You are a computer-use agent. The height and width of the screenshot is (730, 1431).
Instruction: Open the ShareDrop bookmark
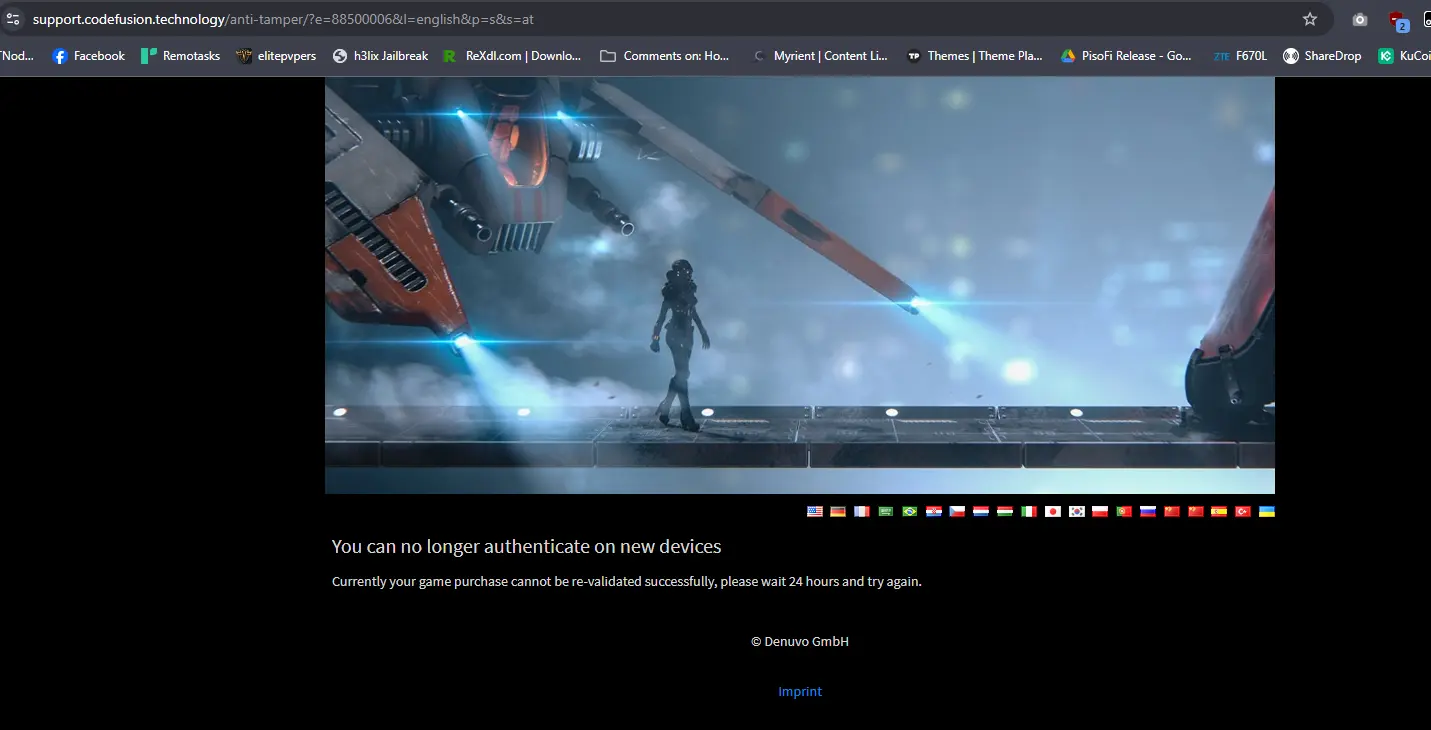[1322, 56]
